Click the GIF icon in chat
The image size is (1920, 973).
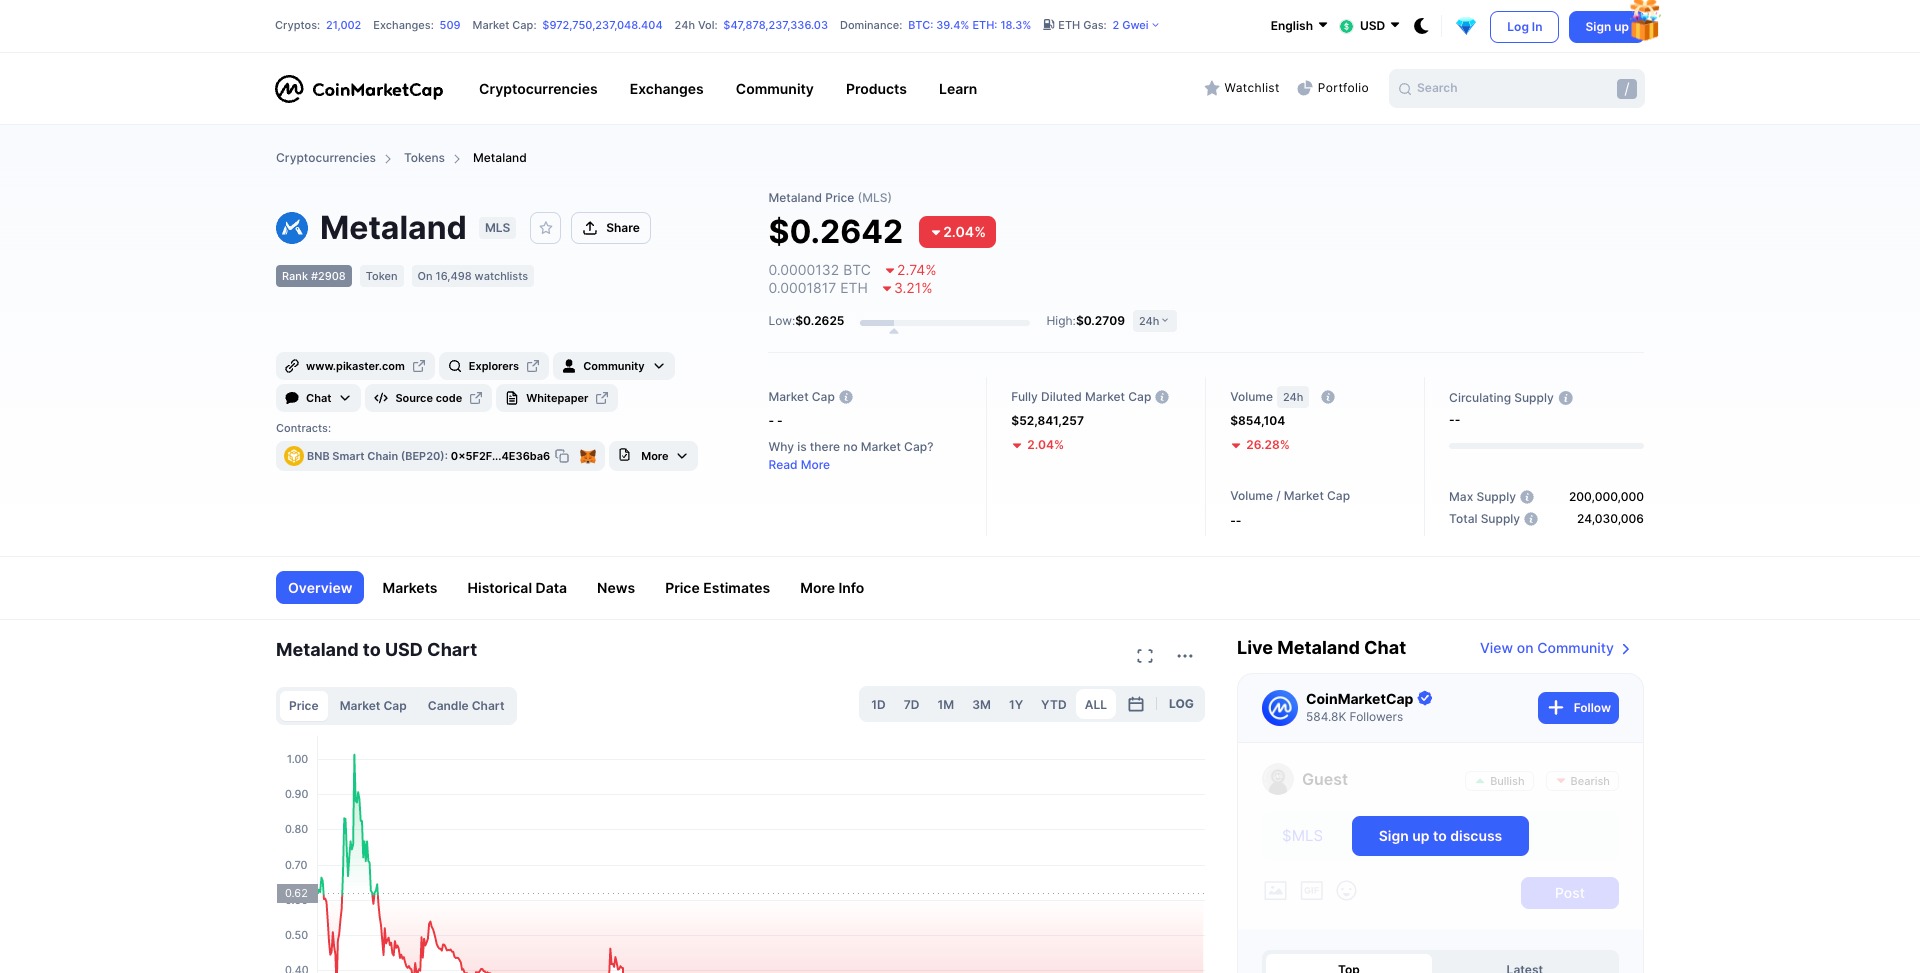pyautogui.click(x=1311, y=891)
